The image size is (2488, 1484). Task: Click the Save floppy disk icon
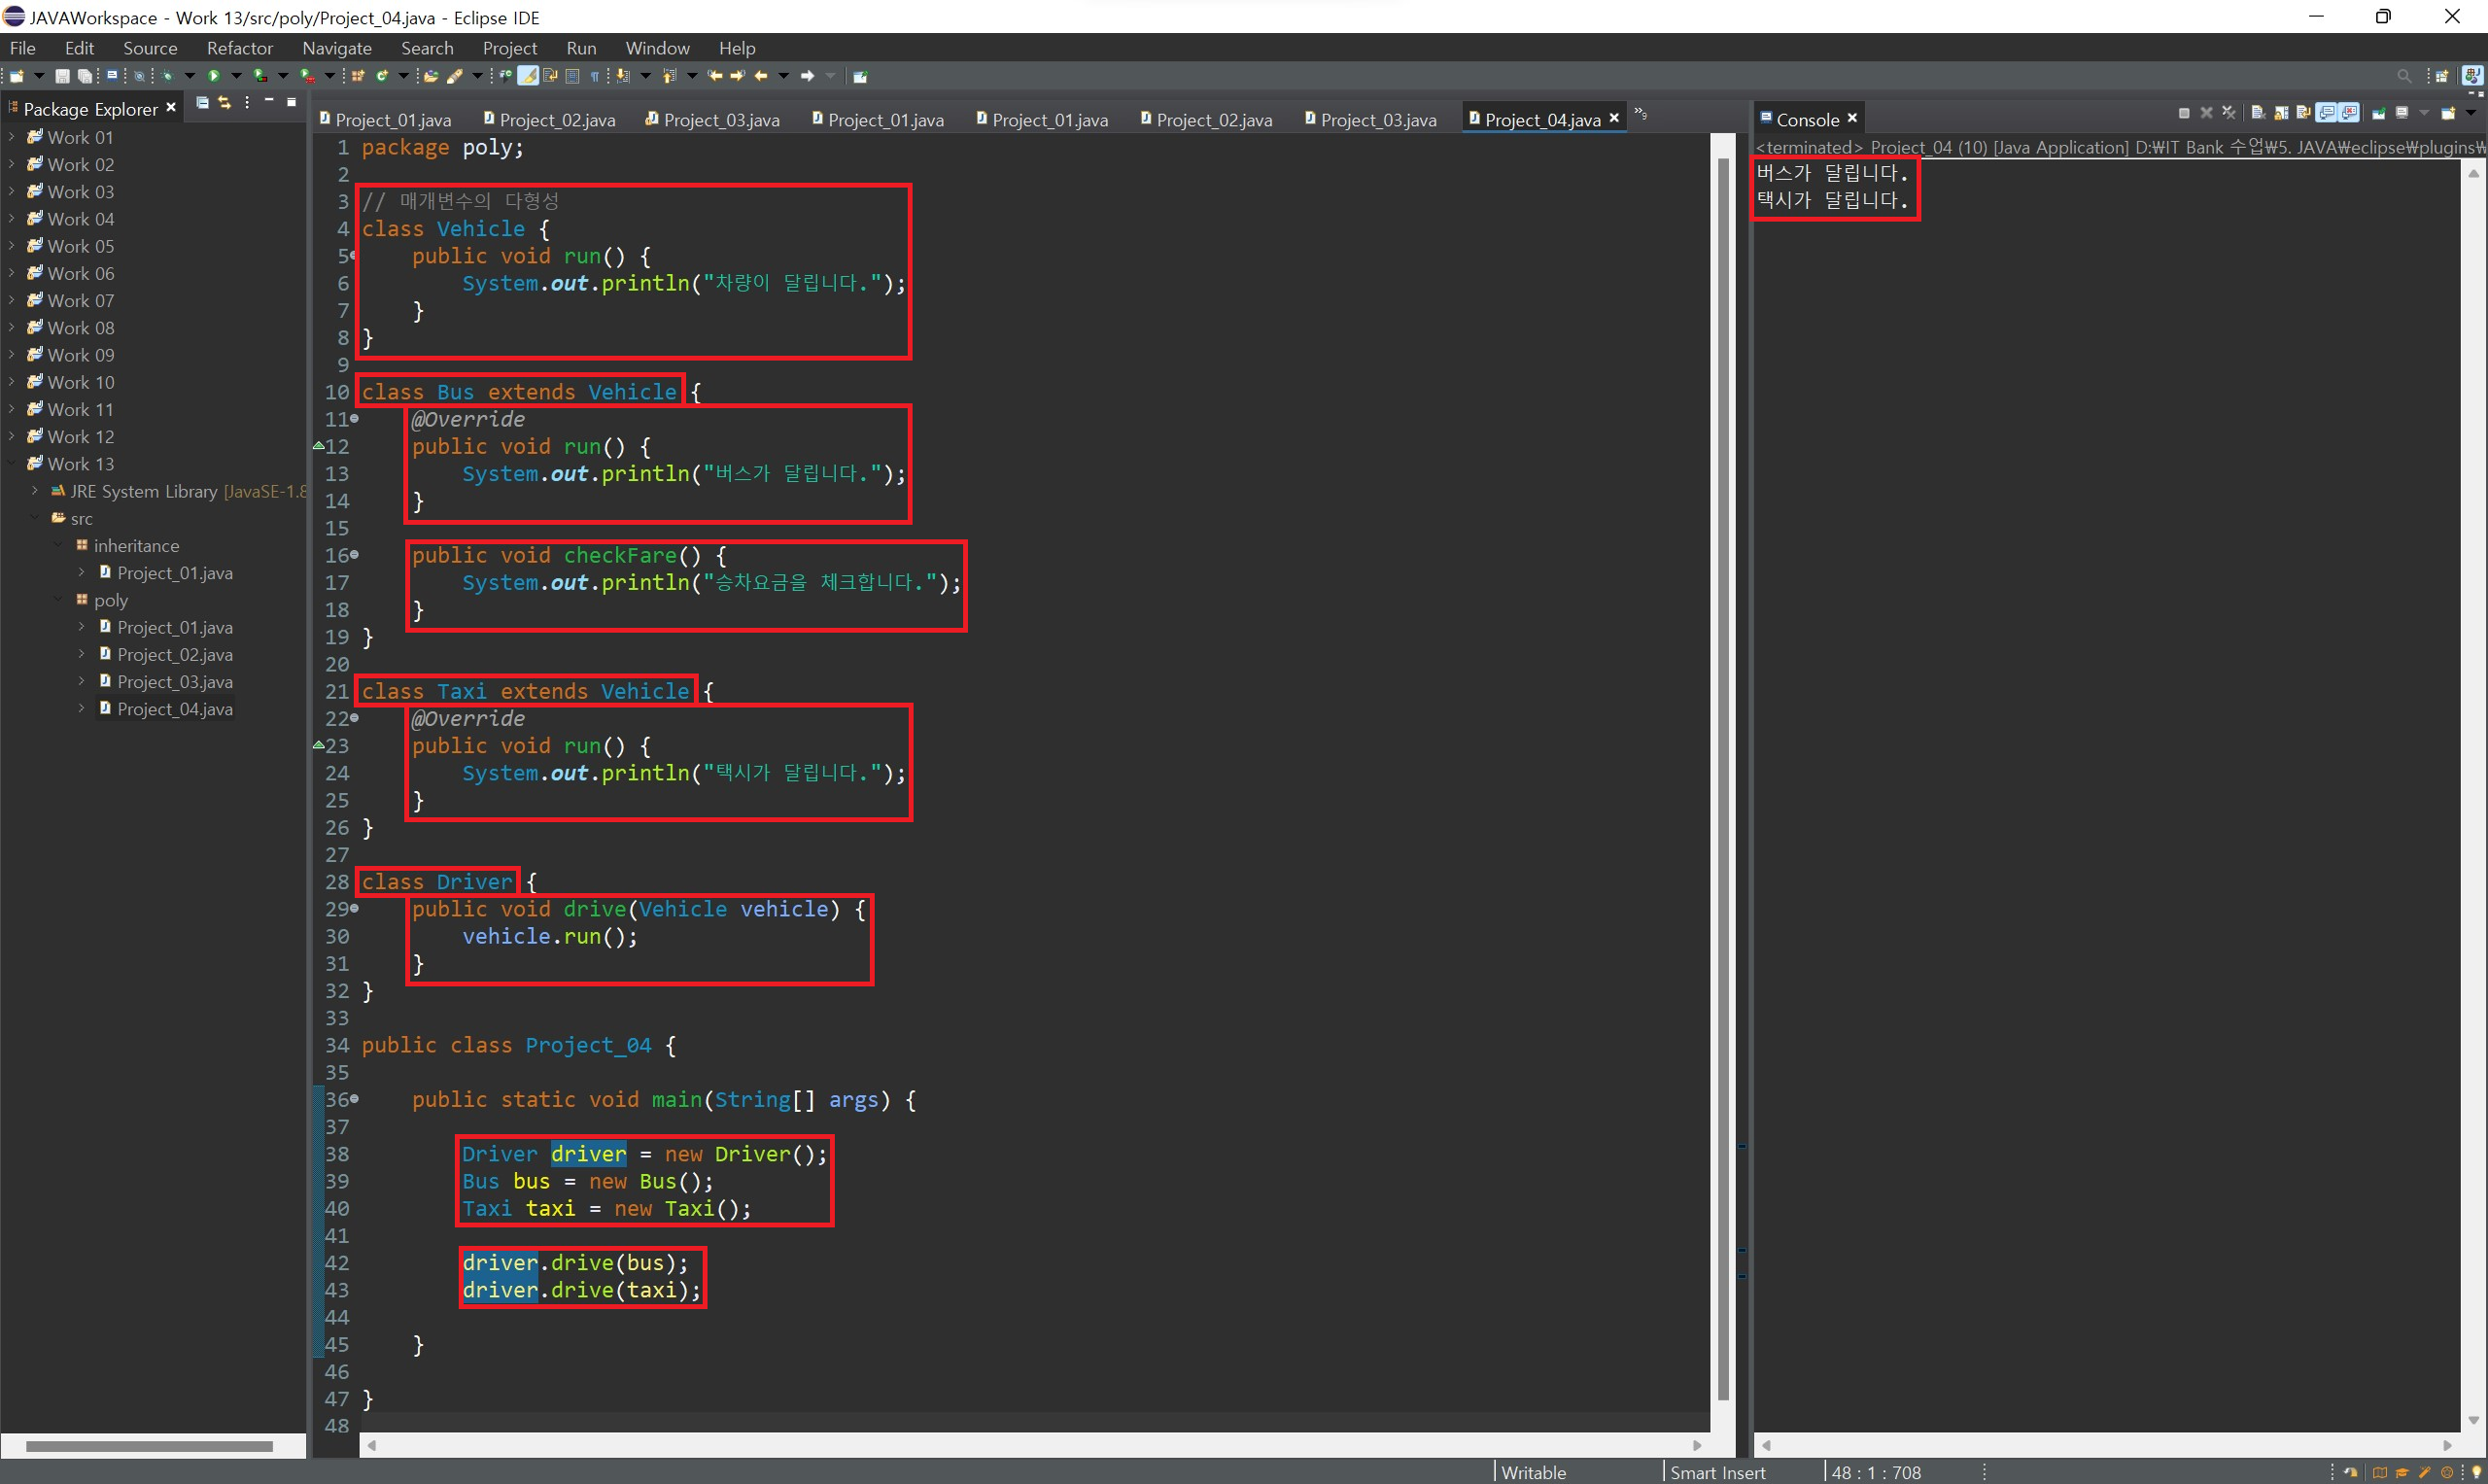(x=62, y=76)
